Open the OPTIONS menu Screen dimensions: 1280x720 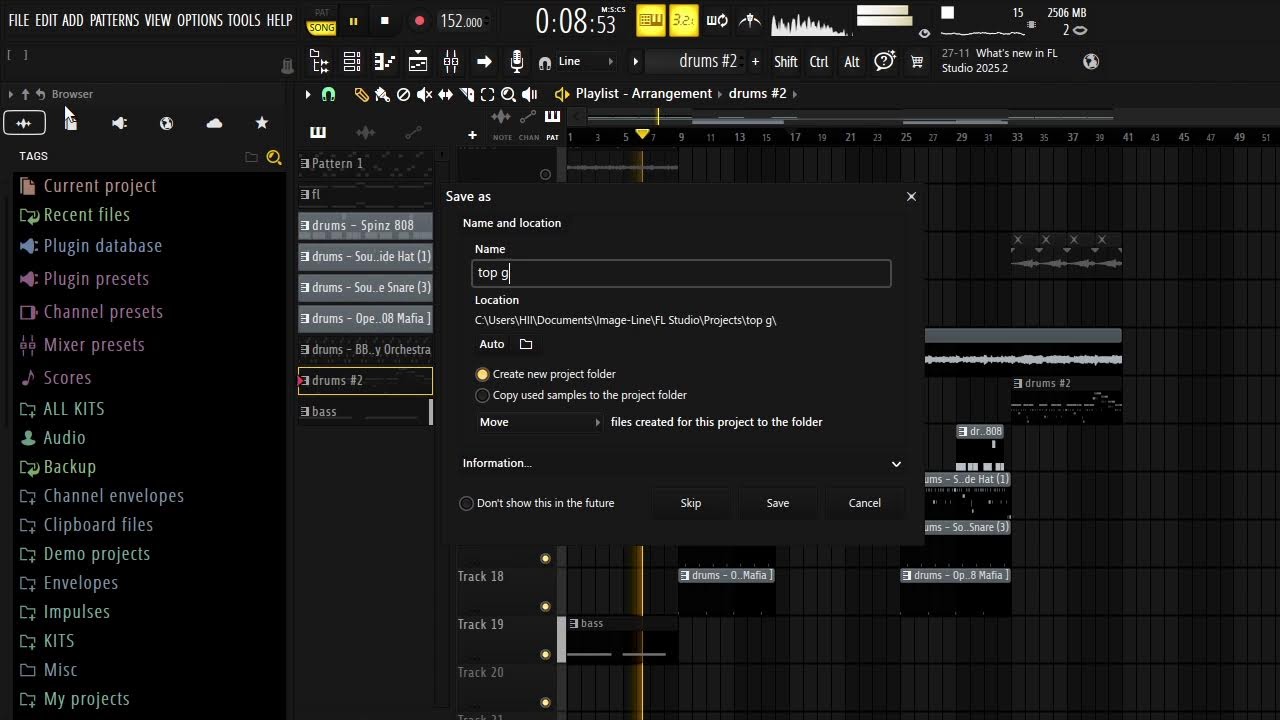click(x=199, y=20)
